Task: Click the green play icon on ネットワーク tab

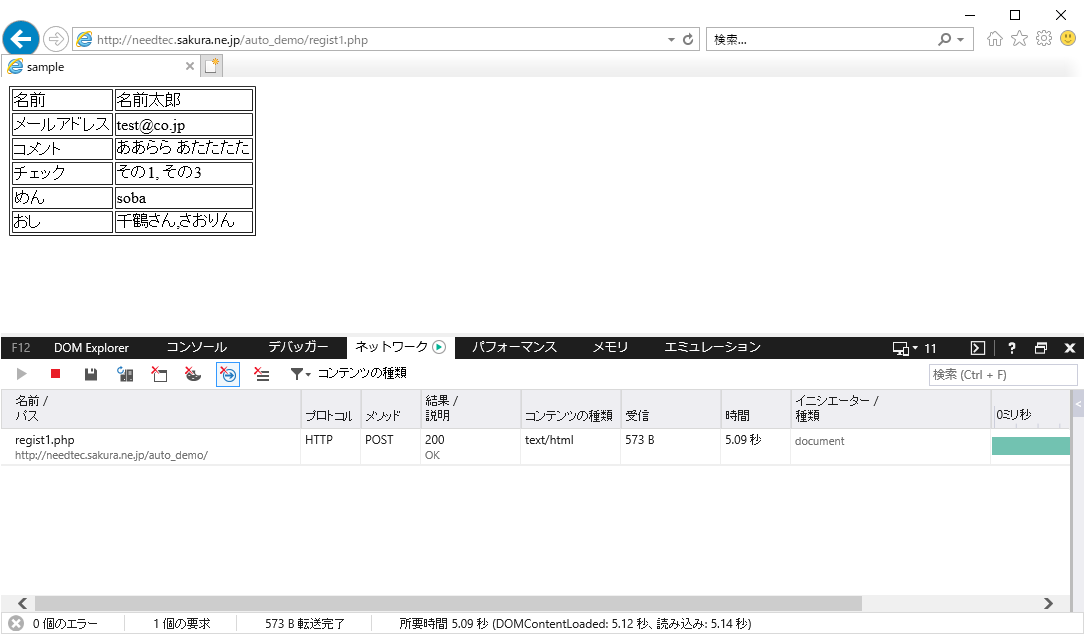Action: 439,347
